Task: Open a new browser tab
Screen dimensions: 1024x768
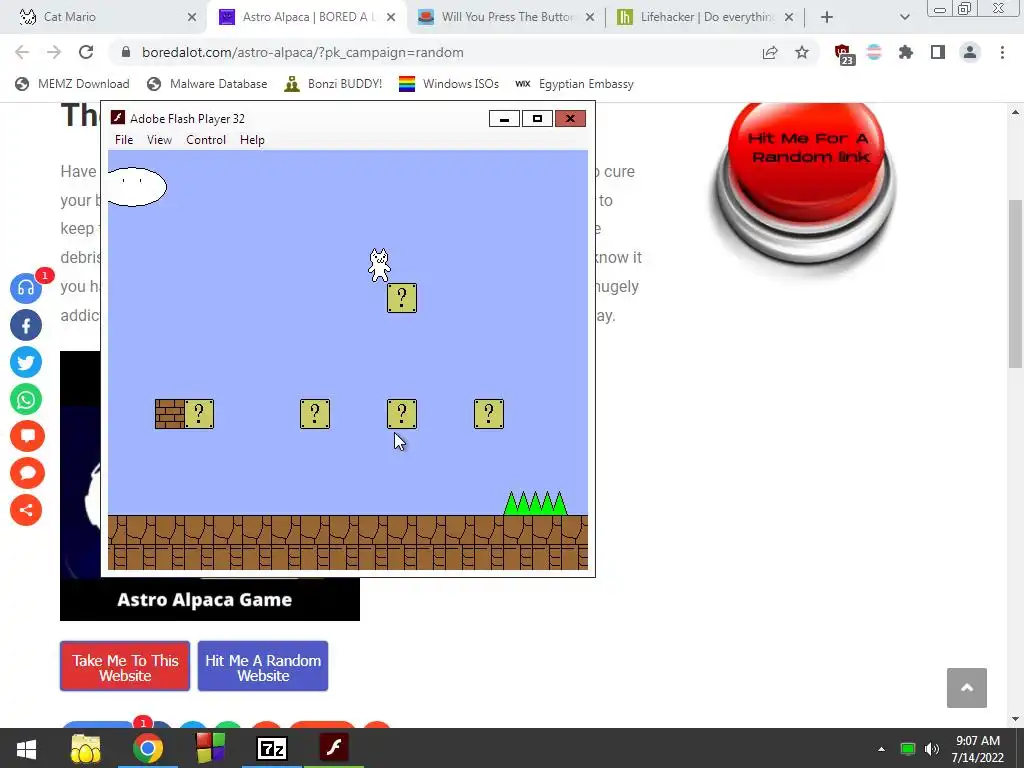Action: click(x=827, y=17)
